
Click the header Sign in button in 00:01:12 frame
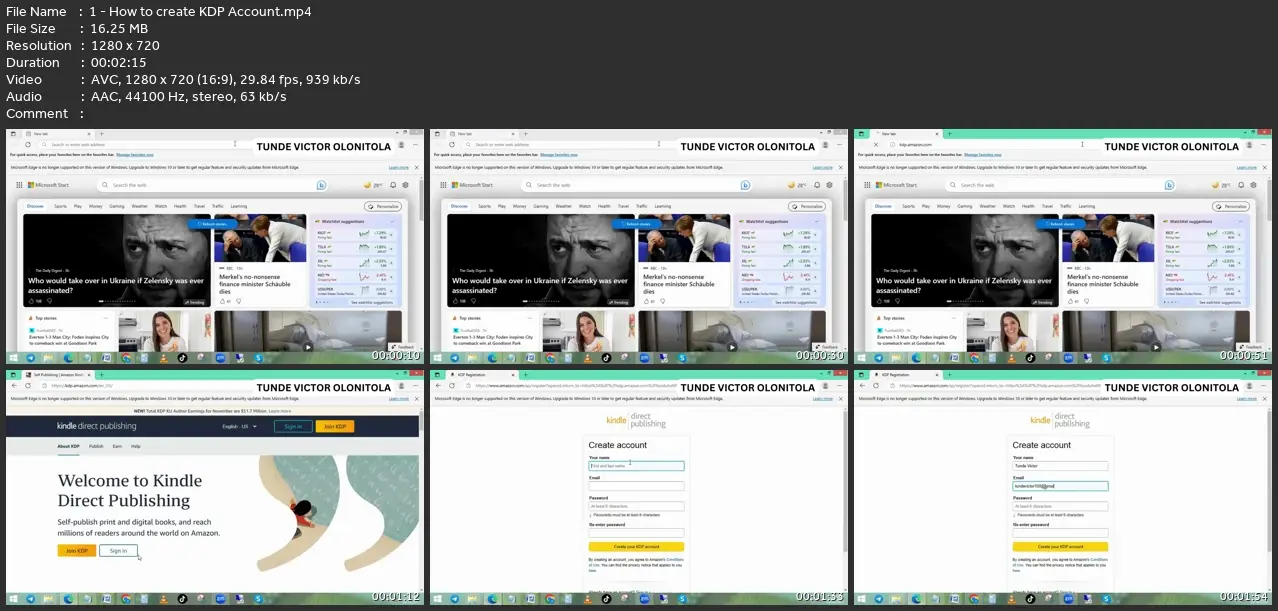coord(293,426)
